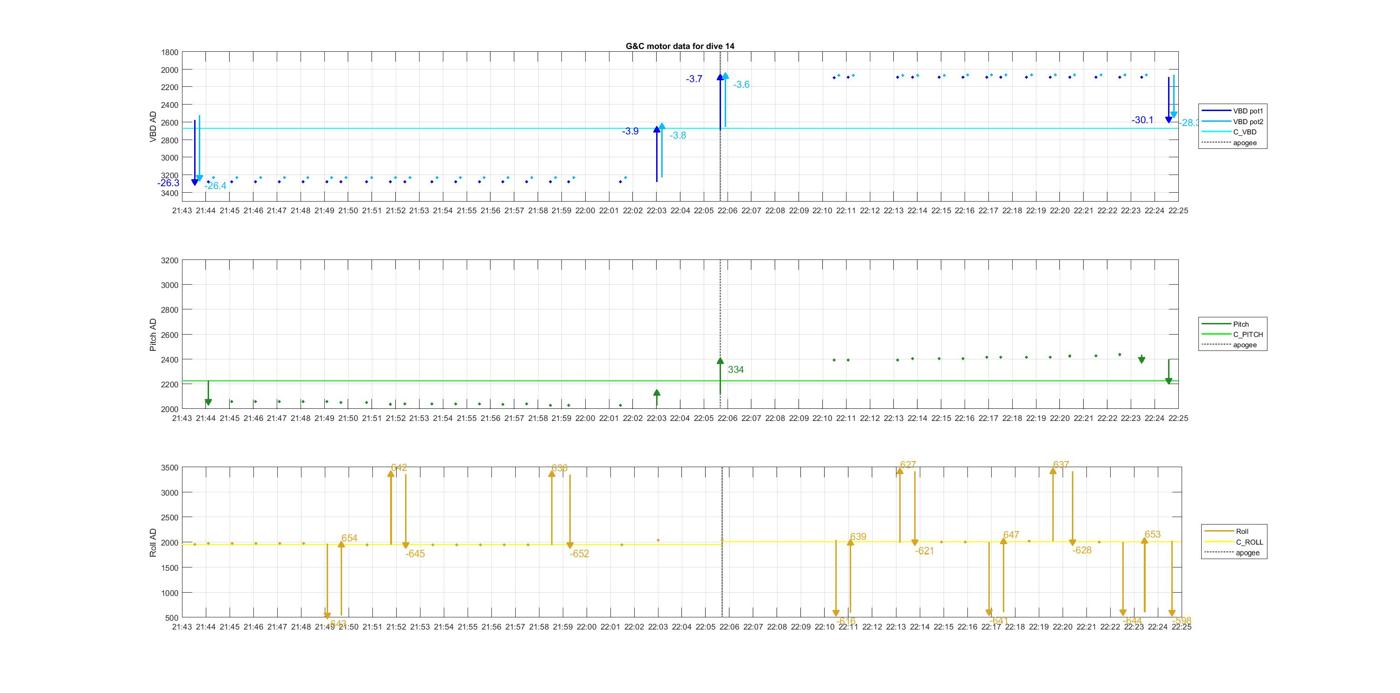Select the 'C_VBD' legend entry
1400x693 pixels.
pyautogui.click(x=1245, y=132)
